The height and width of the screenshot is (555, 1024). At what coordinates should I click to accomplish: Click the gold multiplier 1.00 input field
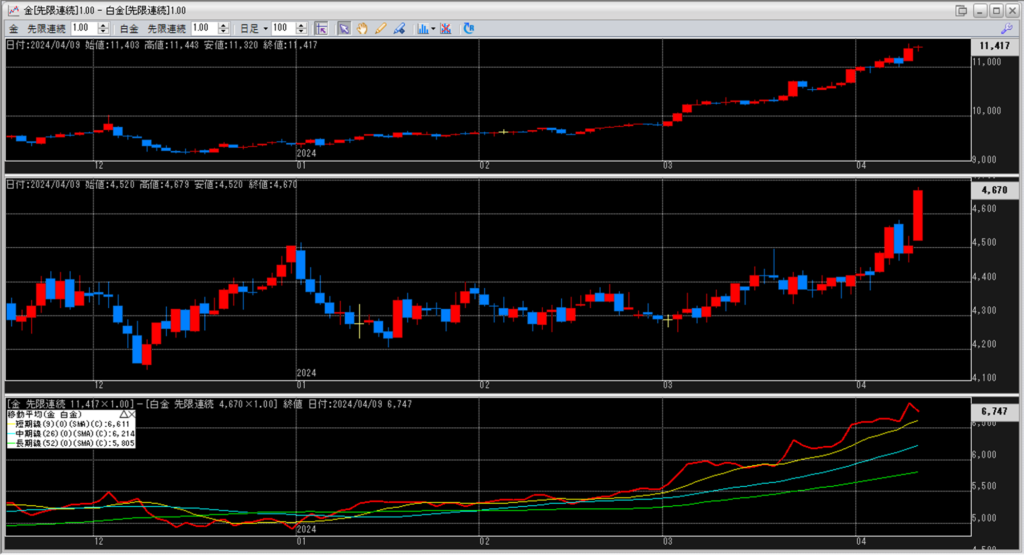[81, 28]
